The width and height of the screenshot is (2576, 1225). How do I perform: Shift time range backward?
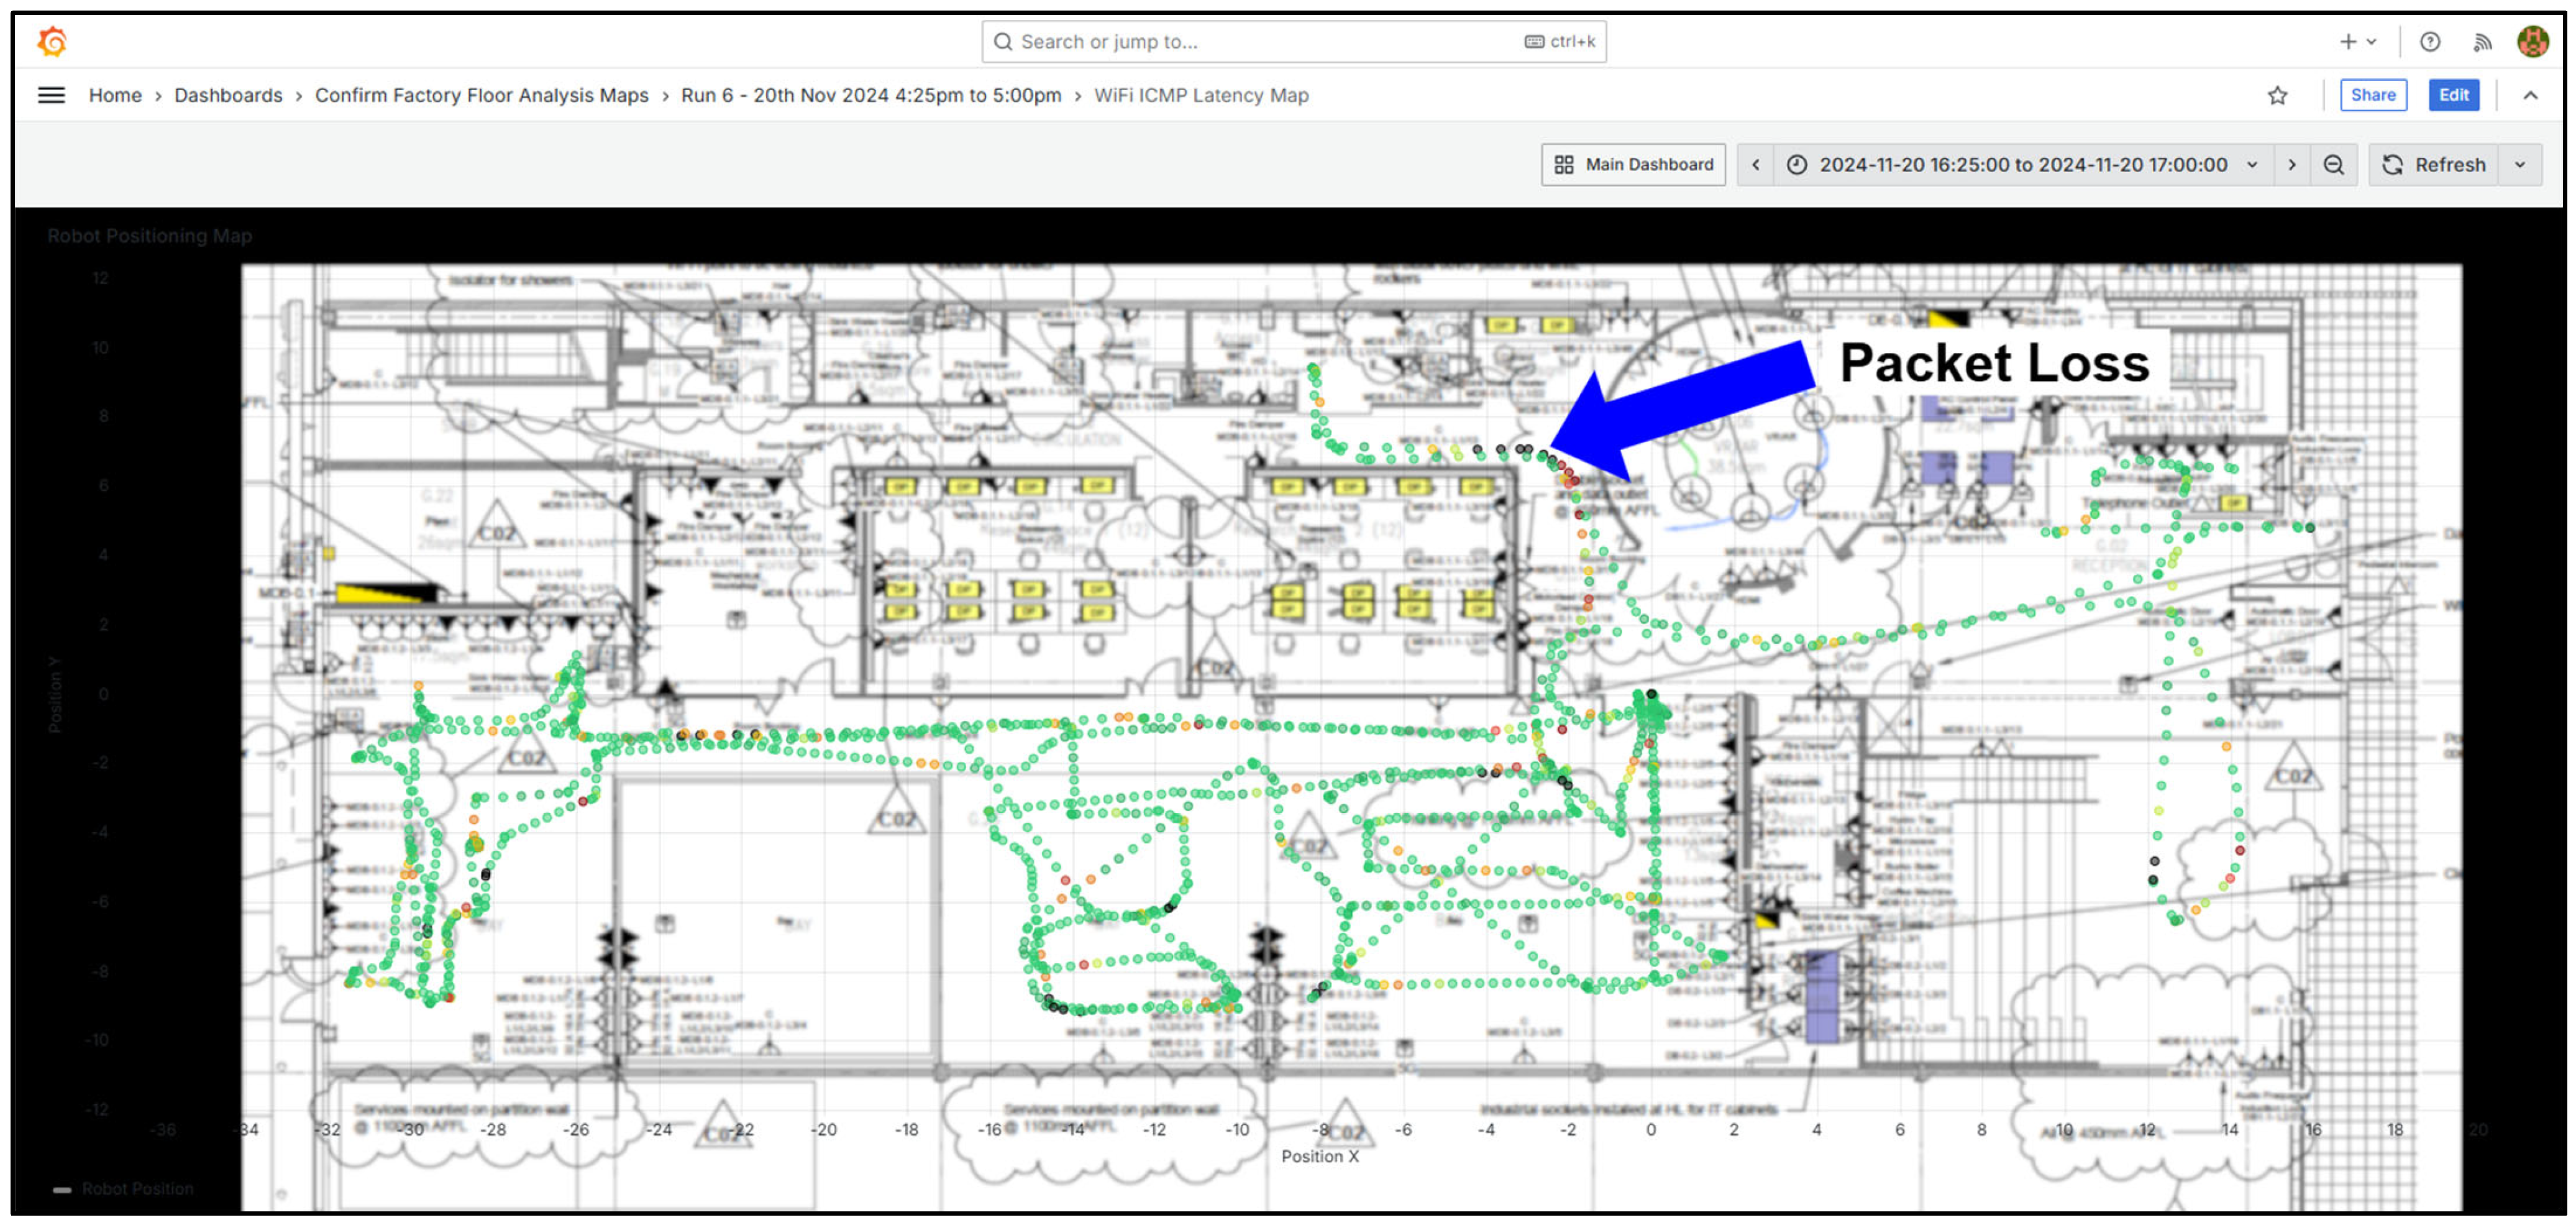1755,165
